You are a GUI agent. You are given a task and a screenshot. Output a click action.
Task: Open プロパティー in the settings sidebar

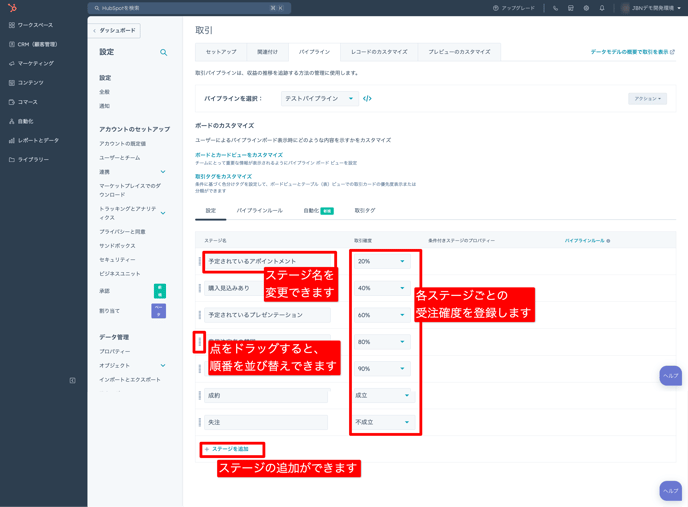tap(114, 352)
